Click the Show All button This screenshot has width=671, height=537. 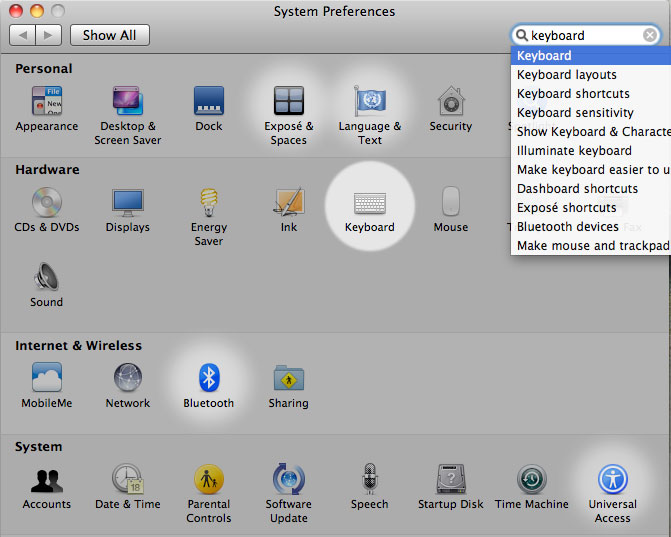pyautogui.click(x=109, y=35)
